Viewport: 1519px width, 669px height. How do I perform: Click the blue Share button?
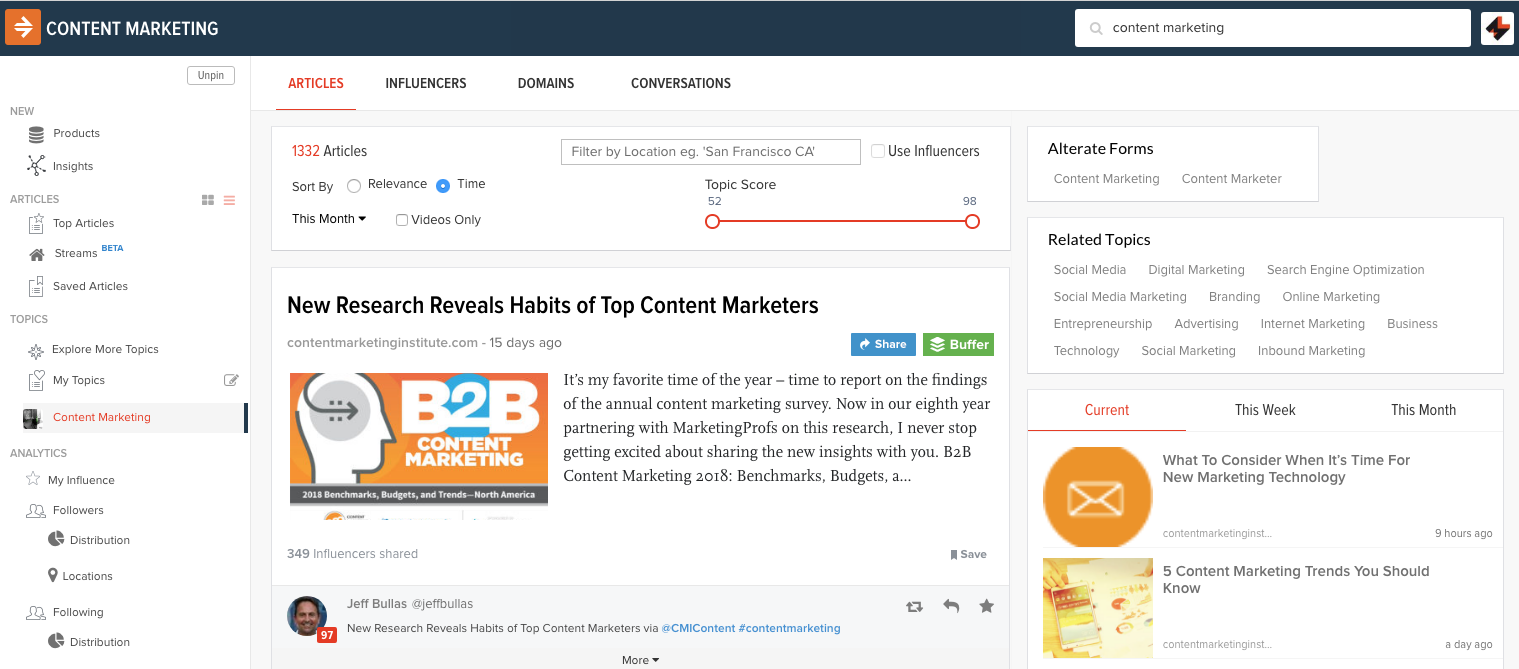(882, 344)
